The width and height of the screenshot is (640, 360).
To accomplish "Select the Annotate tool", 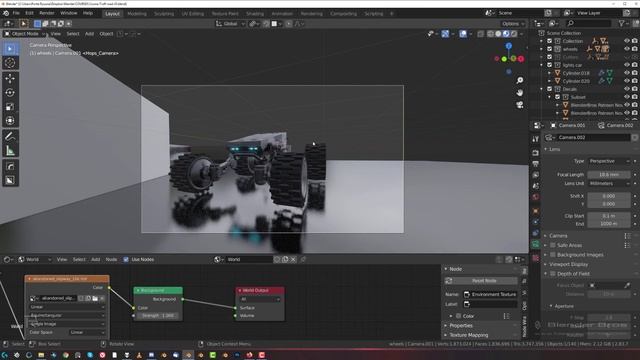I will coord(10,137).
